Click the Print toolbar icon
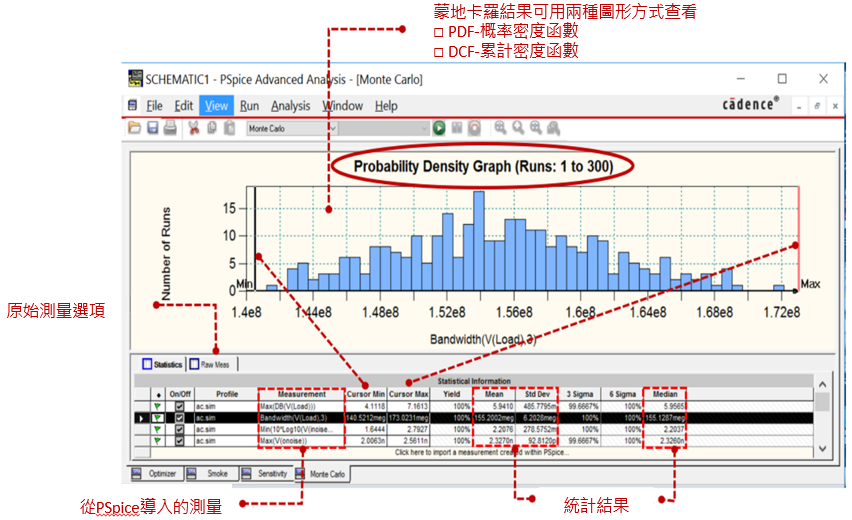The height and width of the screenshot is (520, 852). [x=170, y=128]
